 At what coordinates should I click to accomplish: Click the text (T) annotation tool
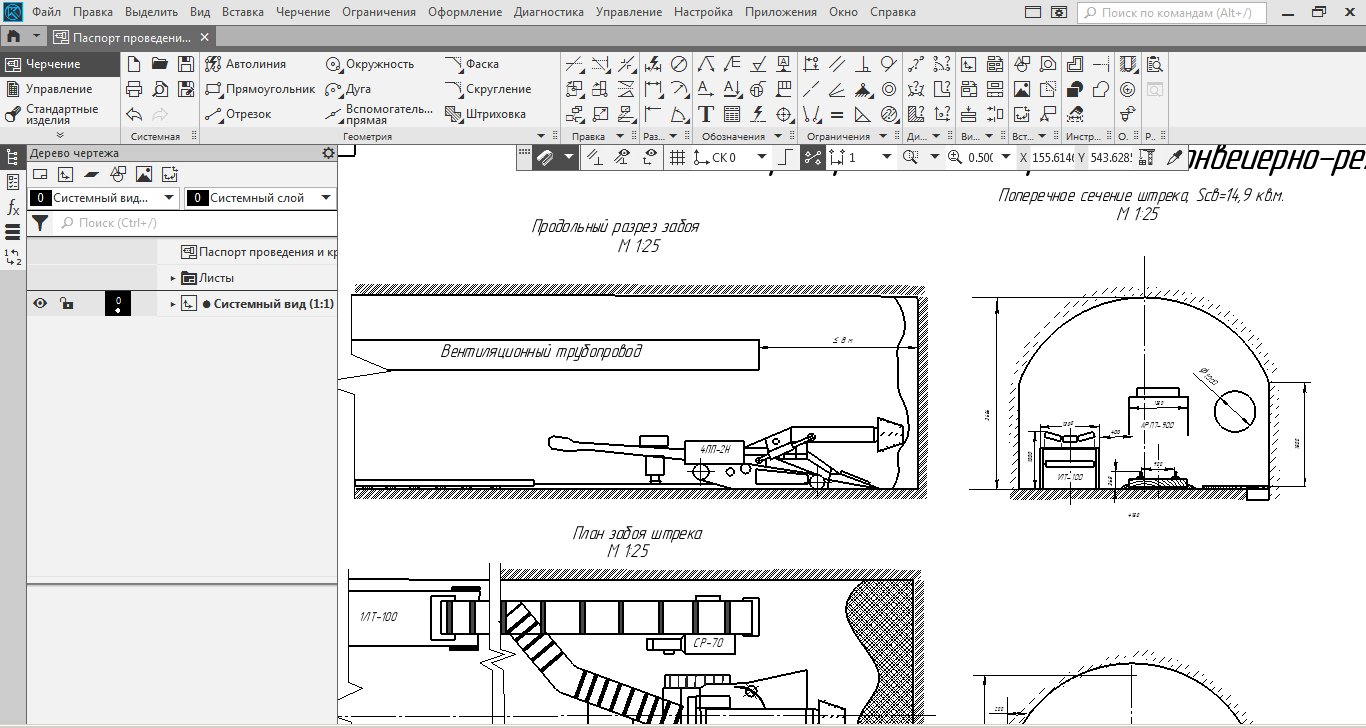pos(706,114)
